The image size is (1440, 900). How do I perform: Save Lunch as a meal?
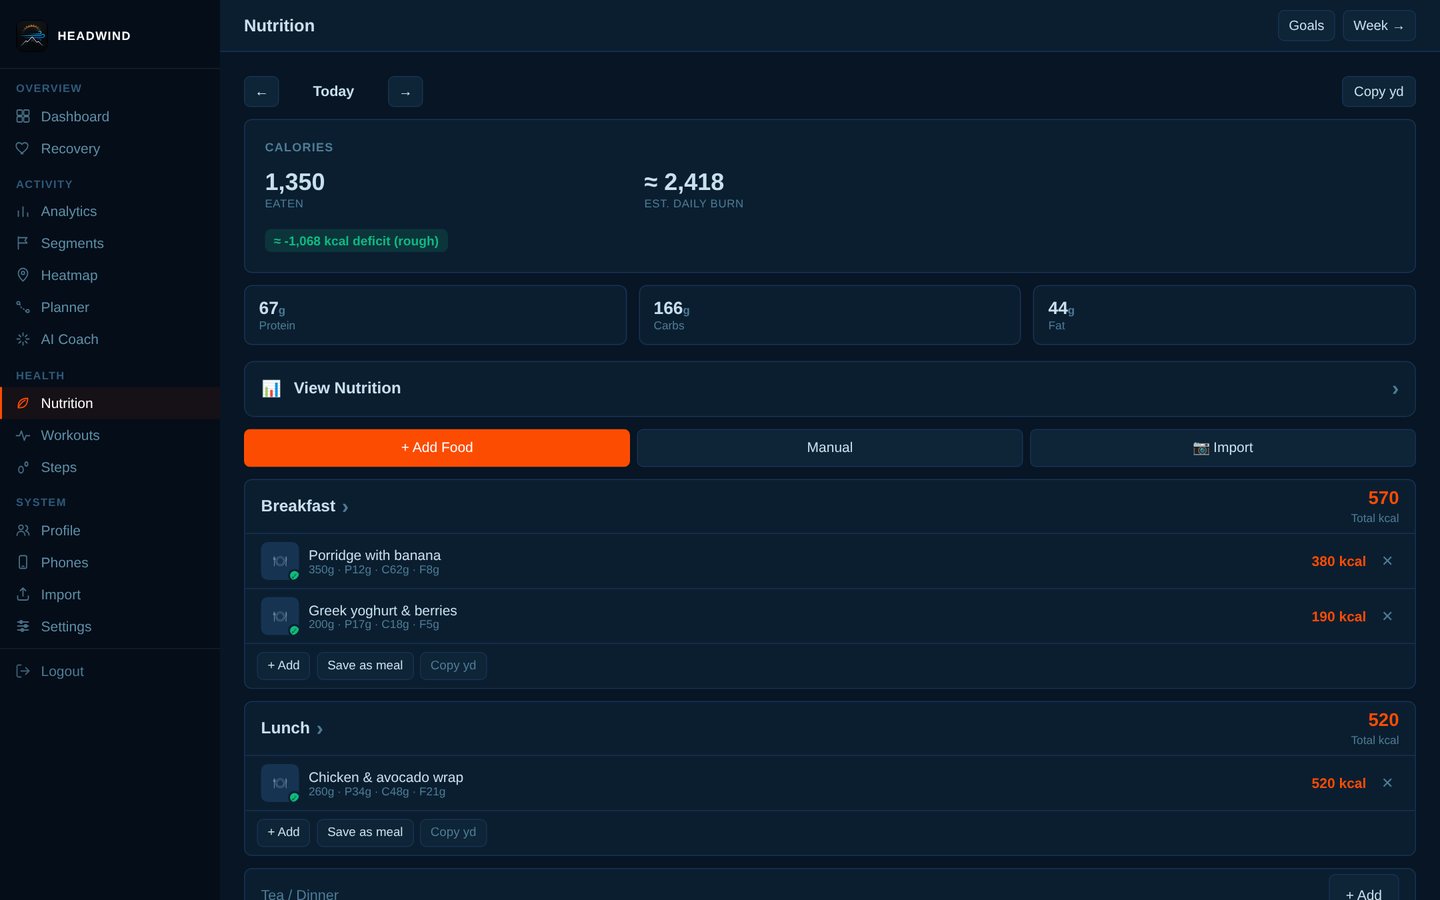click(x=365, y=833)
